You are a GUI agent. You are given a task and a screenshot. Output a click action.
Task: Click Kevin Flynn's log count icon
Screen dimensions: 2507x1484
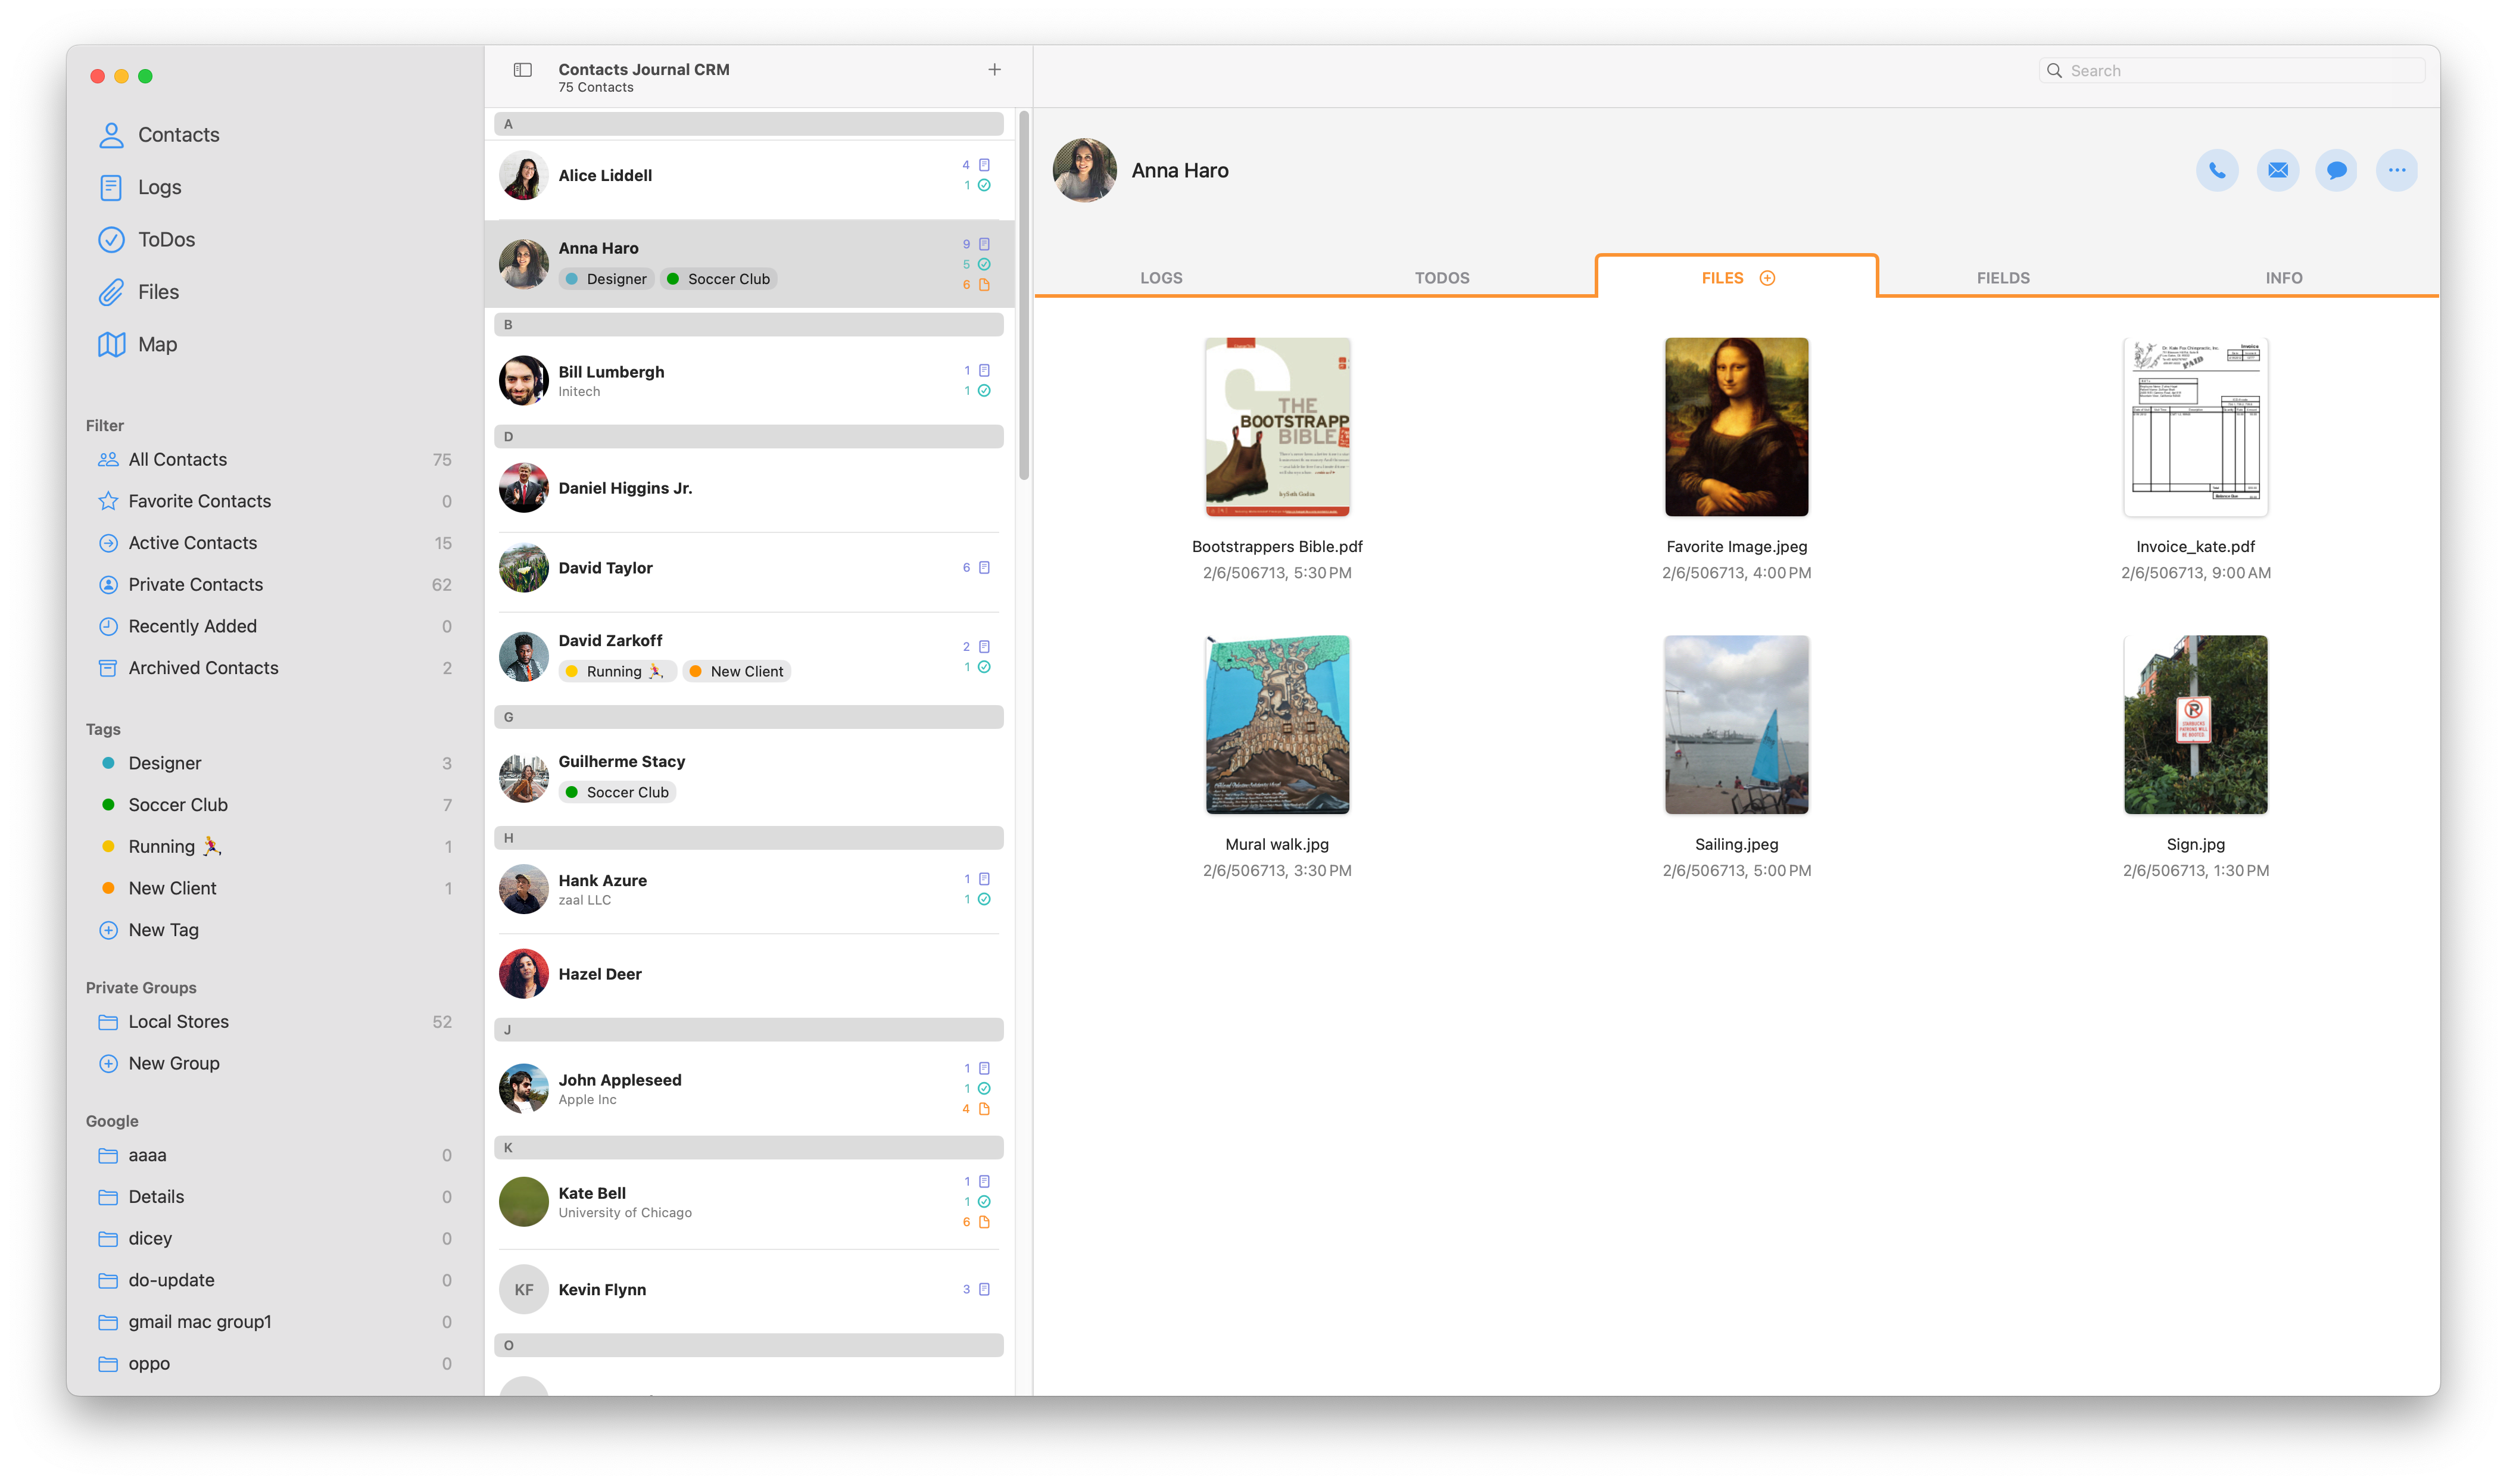coord(984,1290)
